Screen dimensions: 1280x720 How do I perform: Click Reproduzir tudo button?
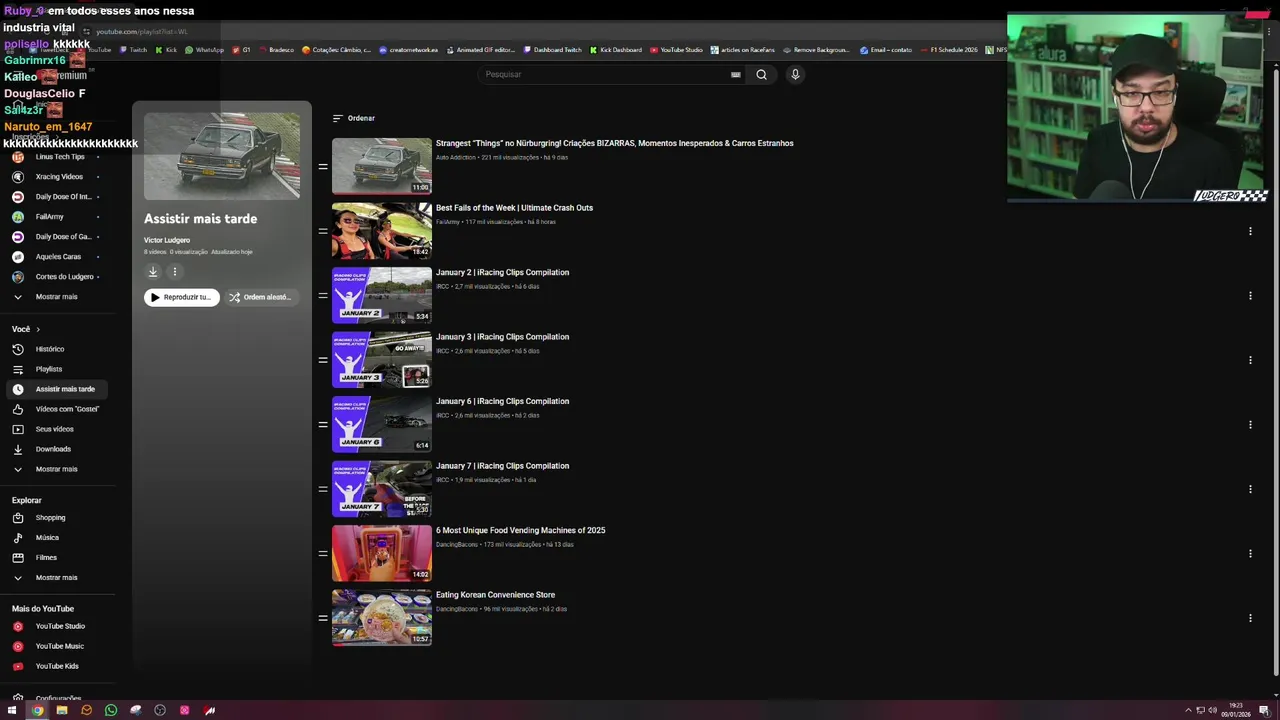(x=182, y=297)
